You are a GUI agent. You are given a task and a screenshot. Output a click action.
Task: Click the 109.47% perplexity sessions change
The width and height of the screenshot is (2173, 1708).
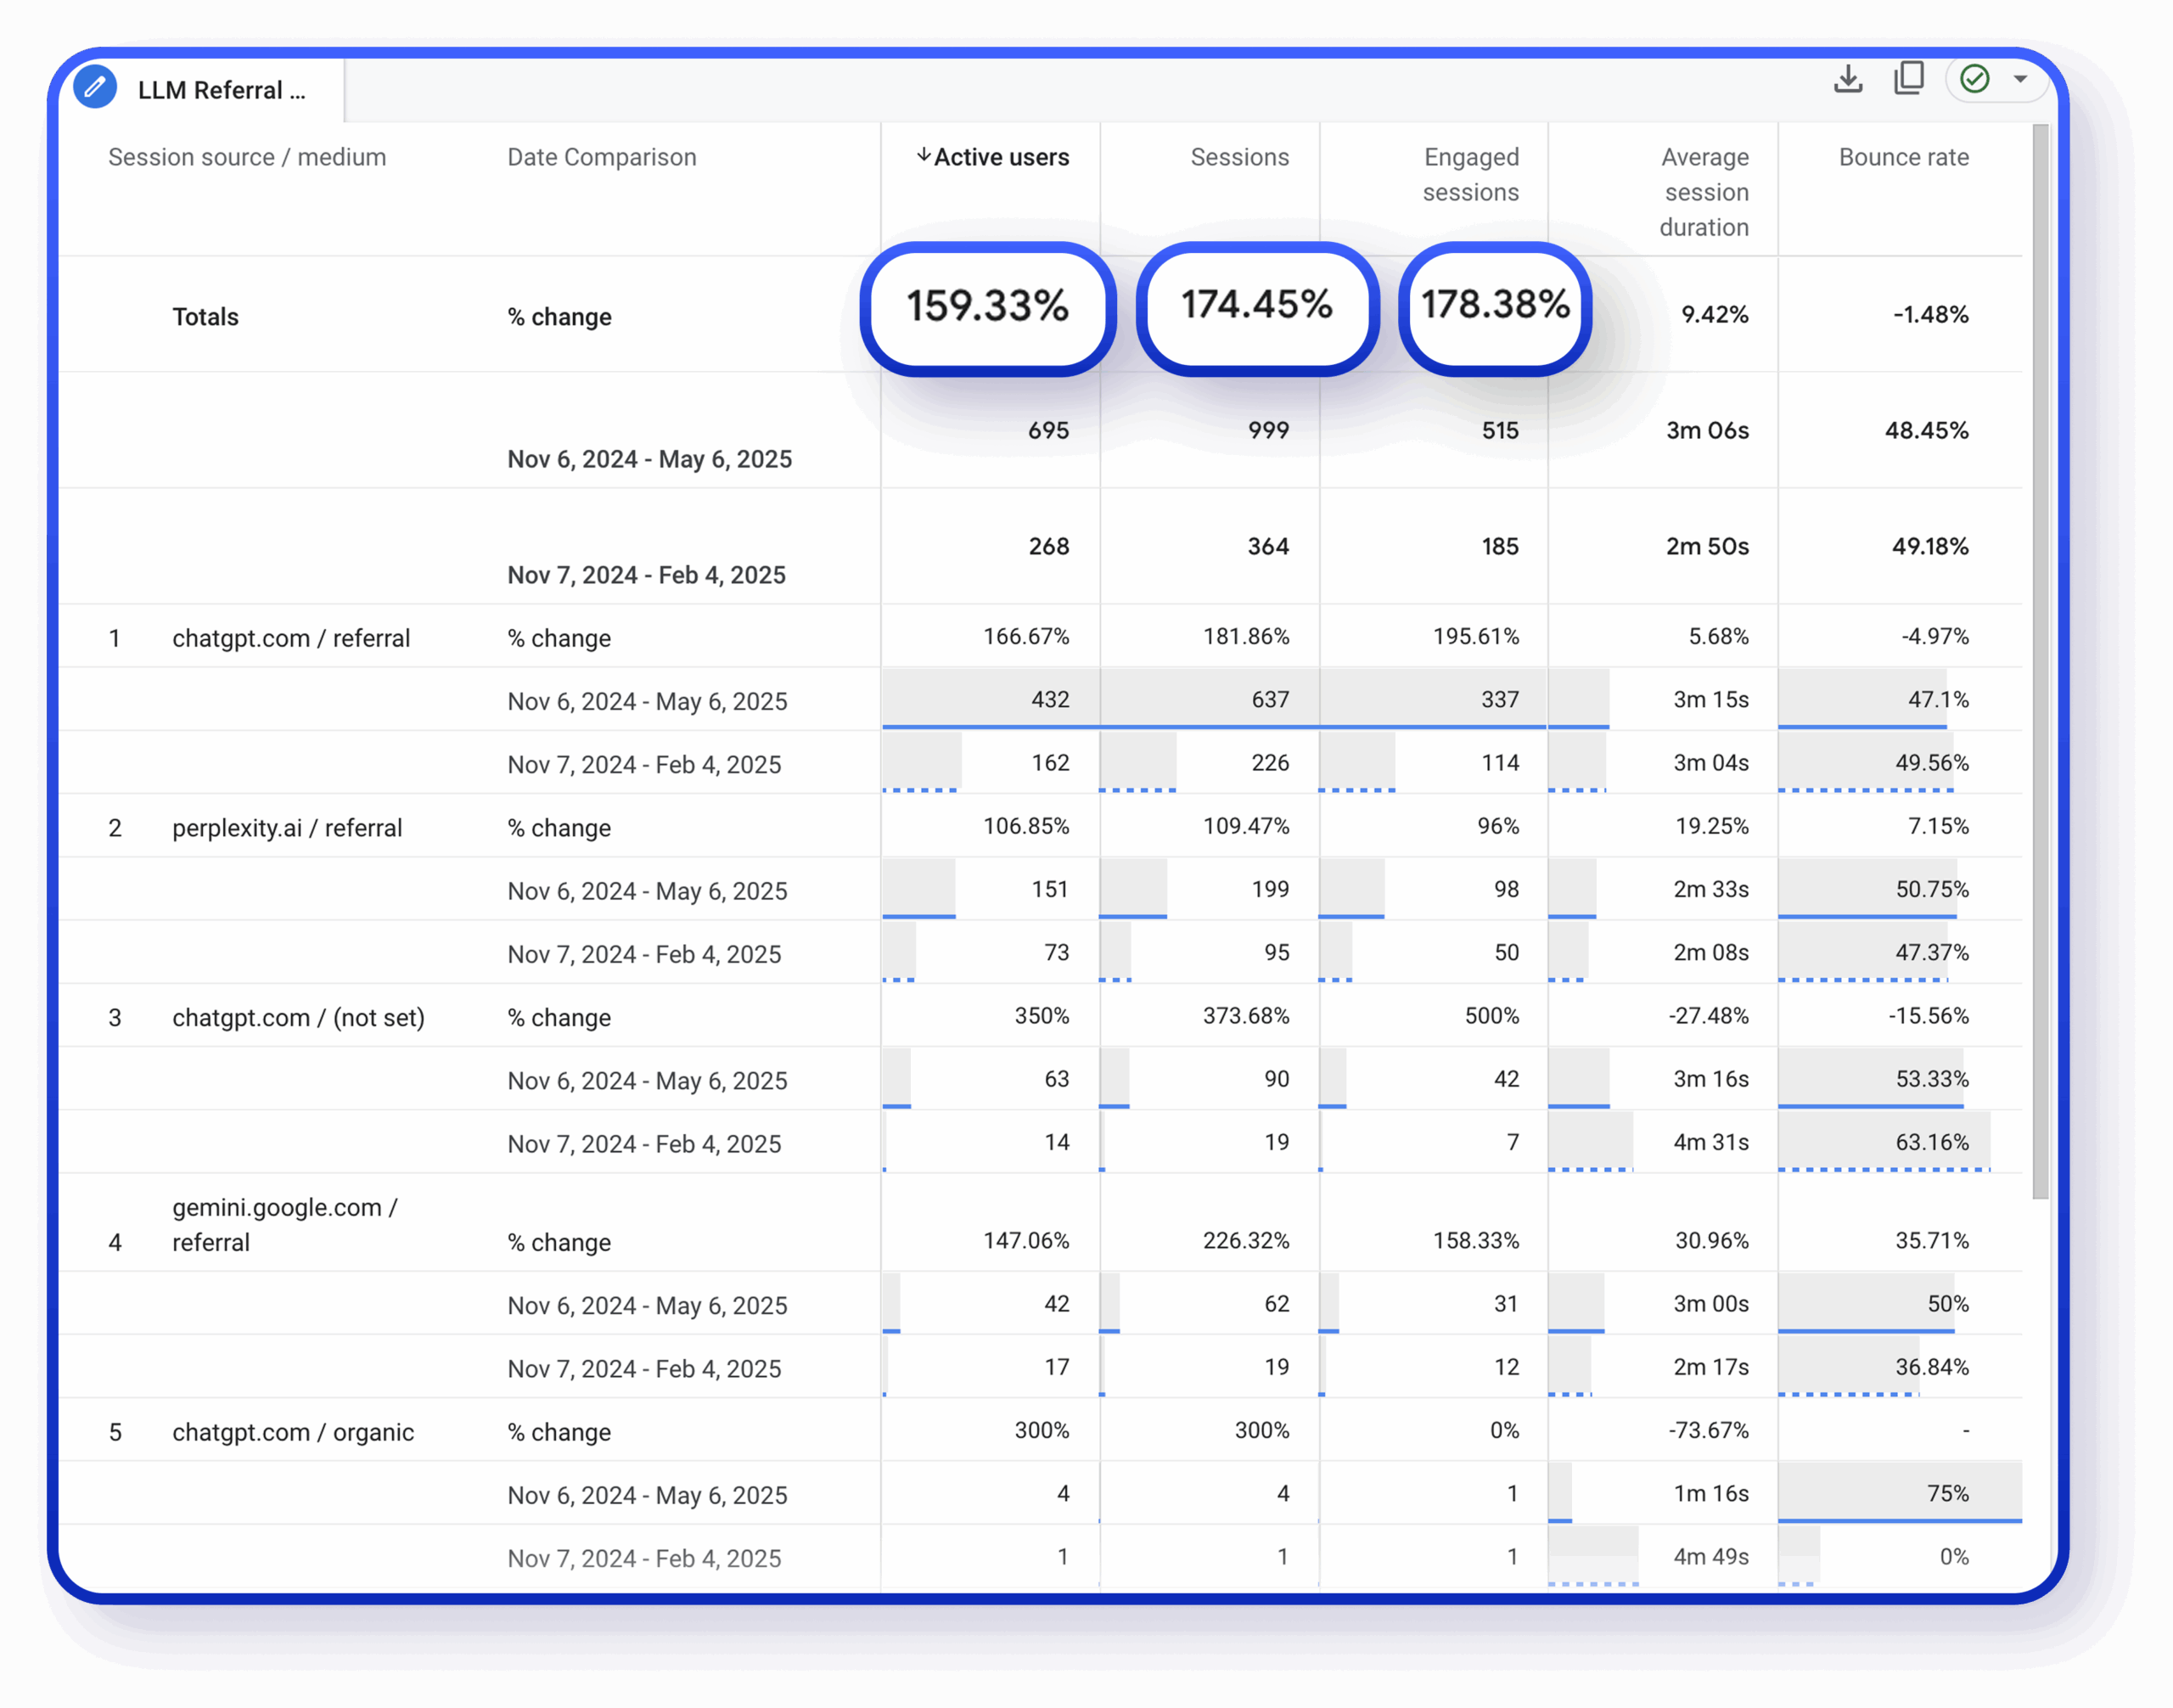click(x=1246, y=826)
